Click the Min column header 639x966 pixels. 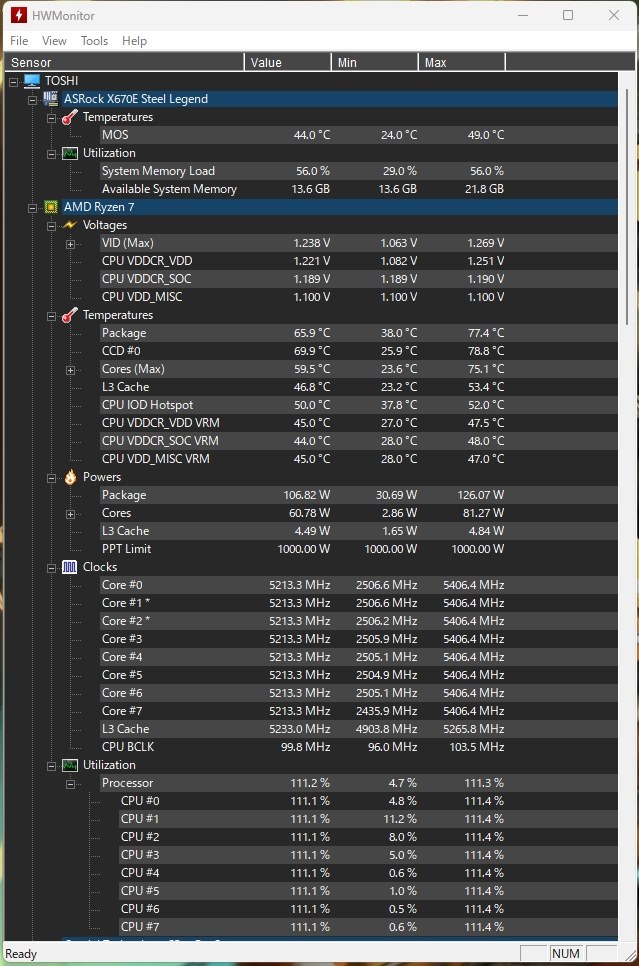(x=375, y=62)
